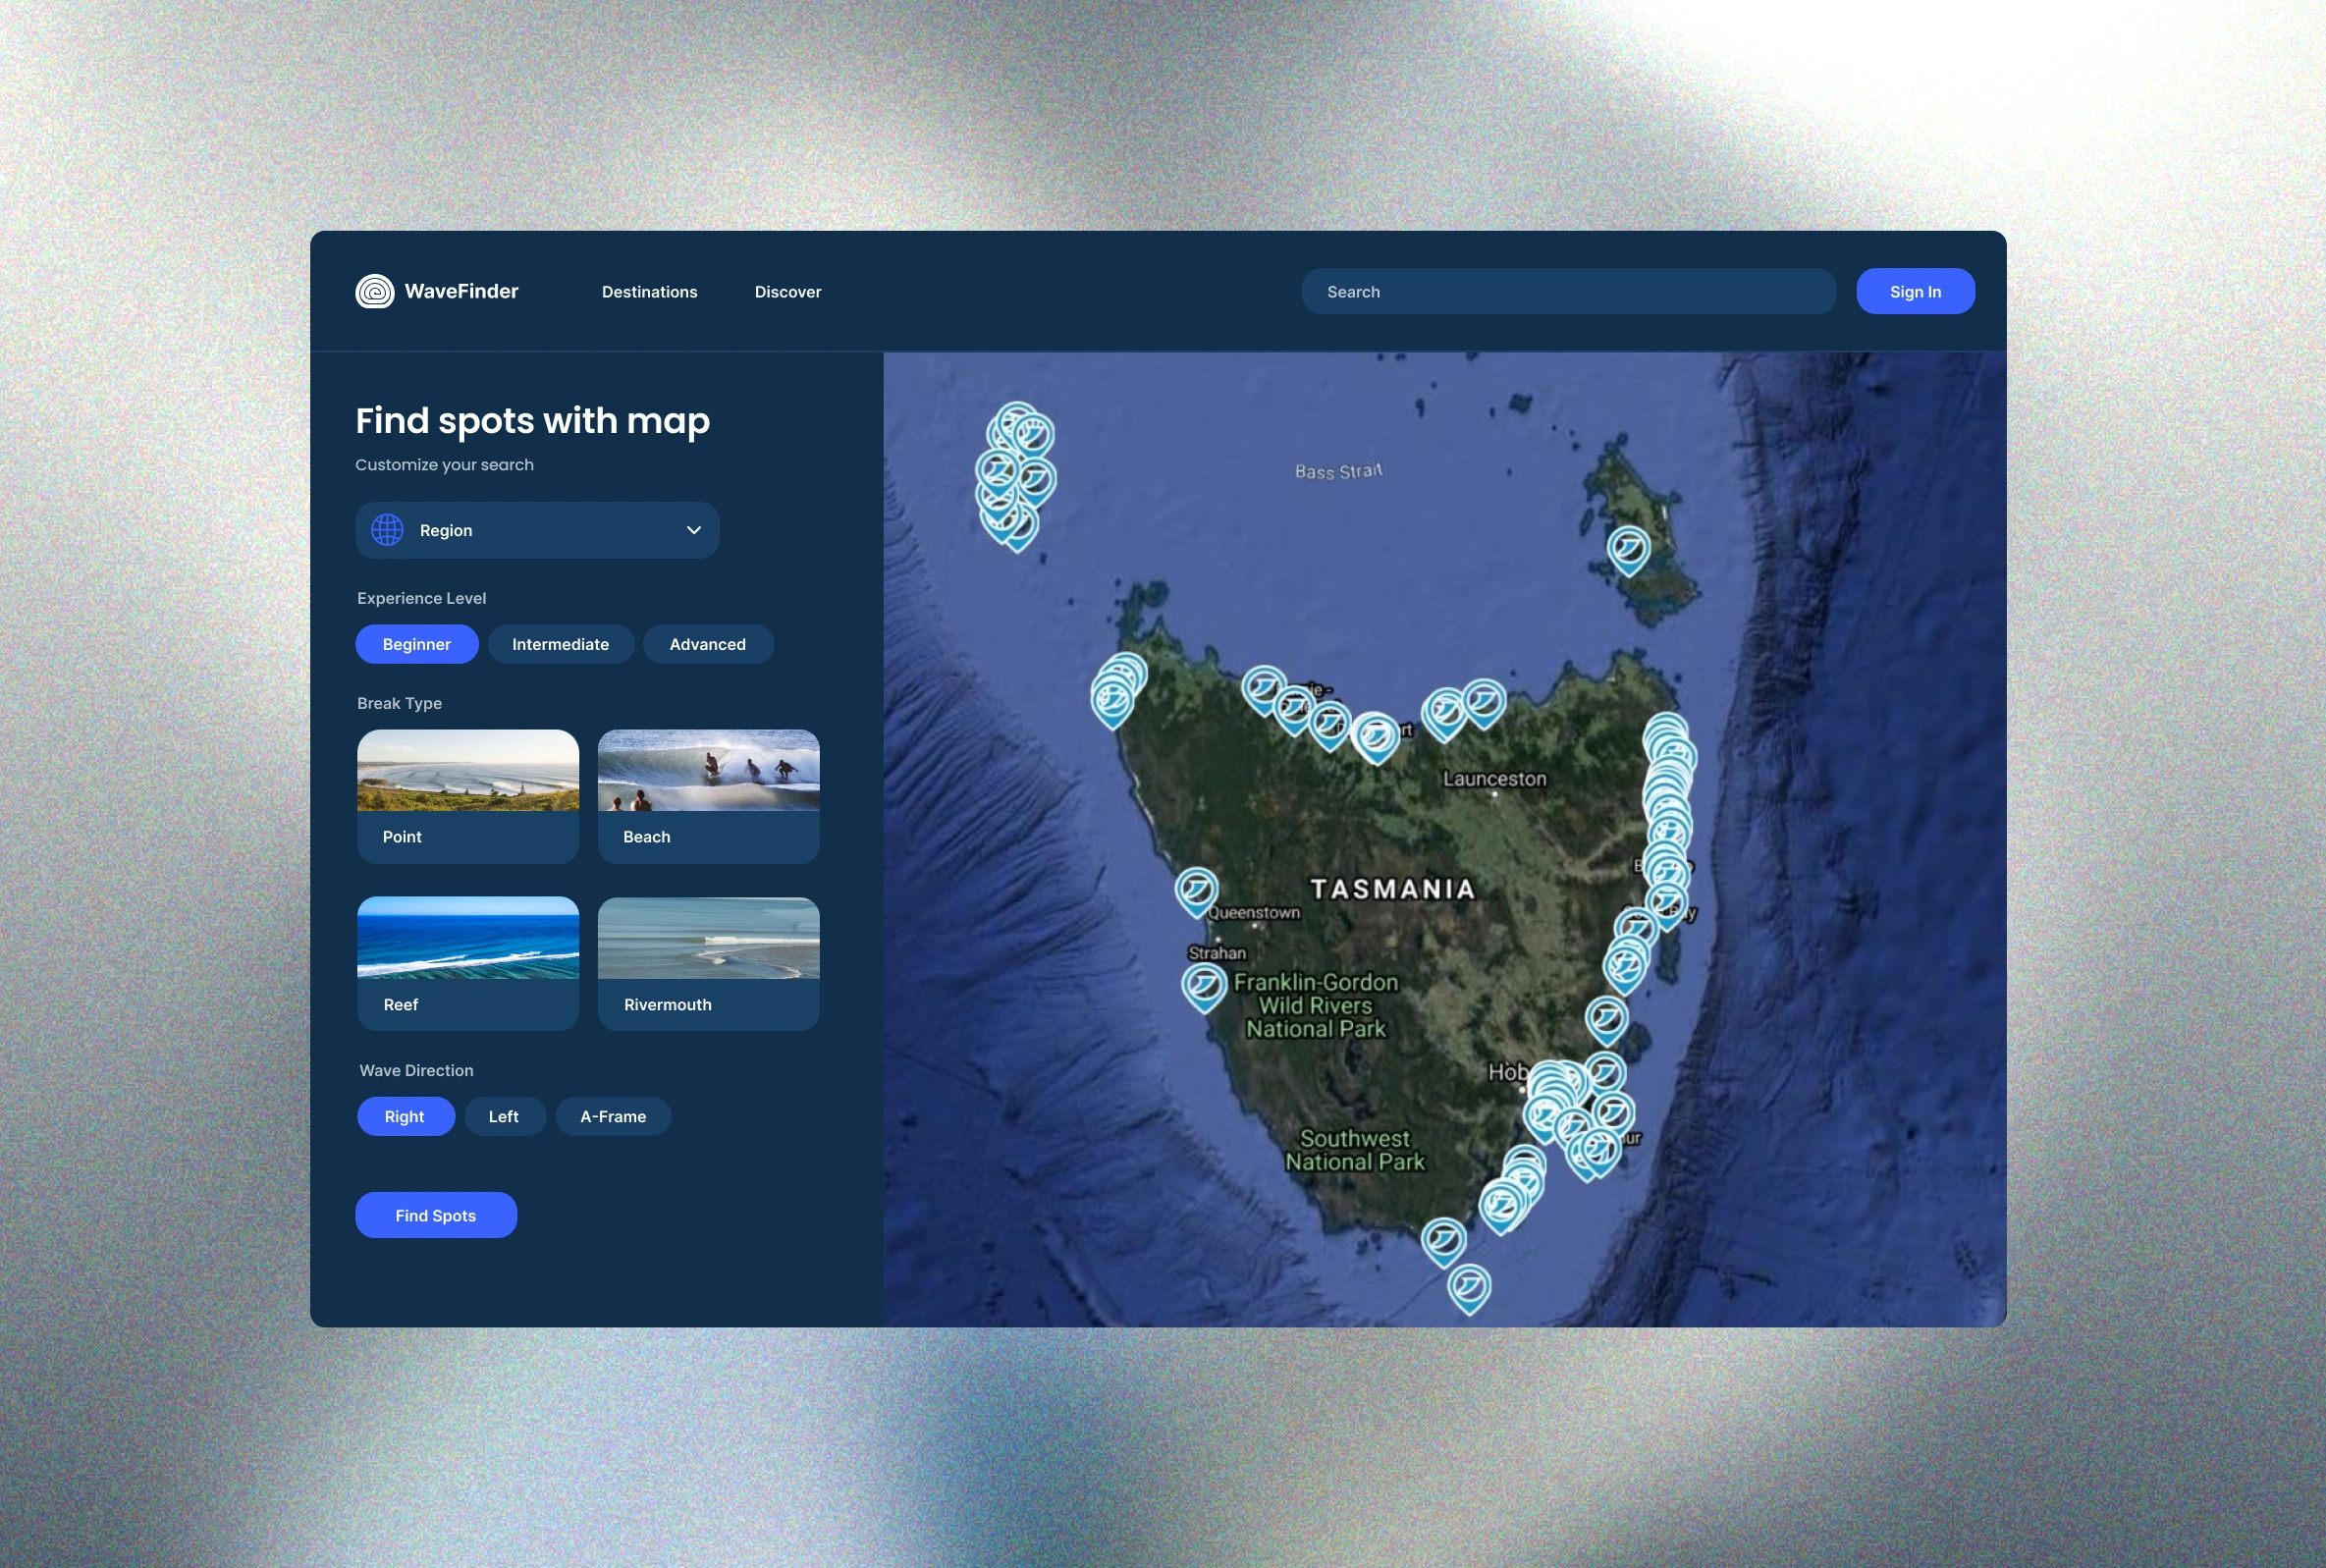The image size is (2326, 1568).
Task: Click the globe icon in Region selector
Action: (387, 530)
